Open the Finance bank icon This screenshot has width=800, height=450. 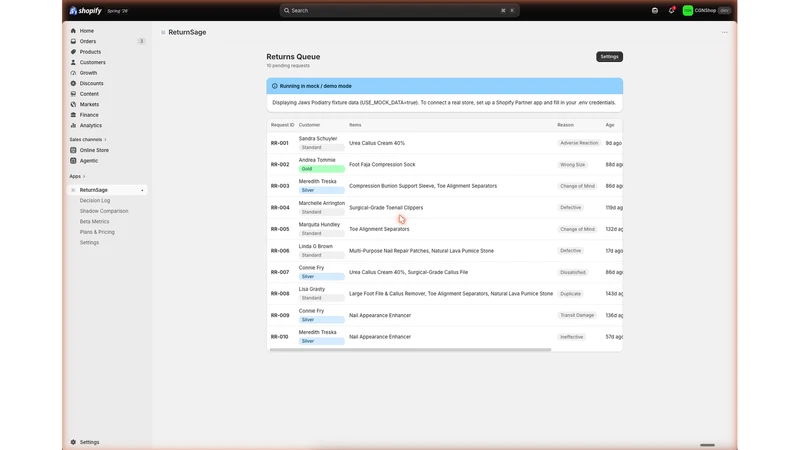[73, 115]
